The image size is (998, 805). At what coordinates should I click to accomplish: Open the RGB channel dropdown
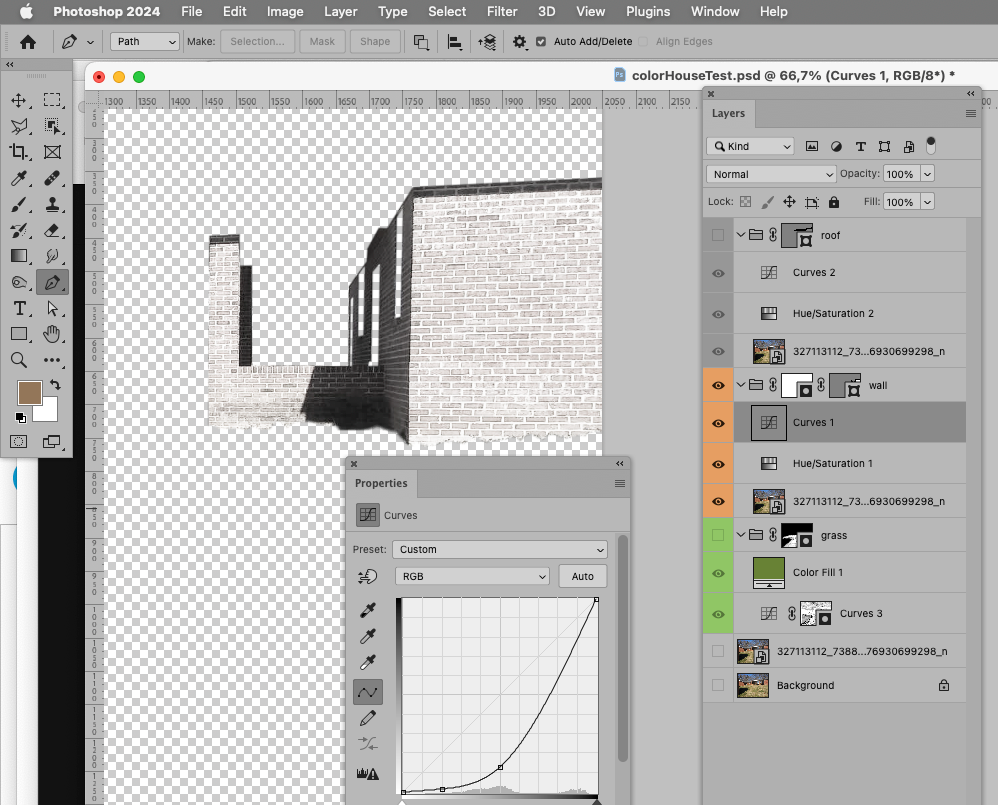coord(472,576)
